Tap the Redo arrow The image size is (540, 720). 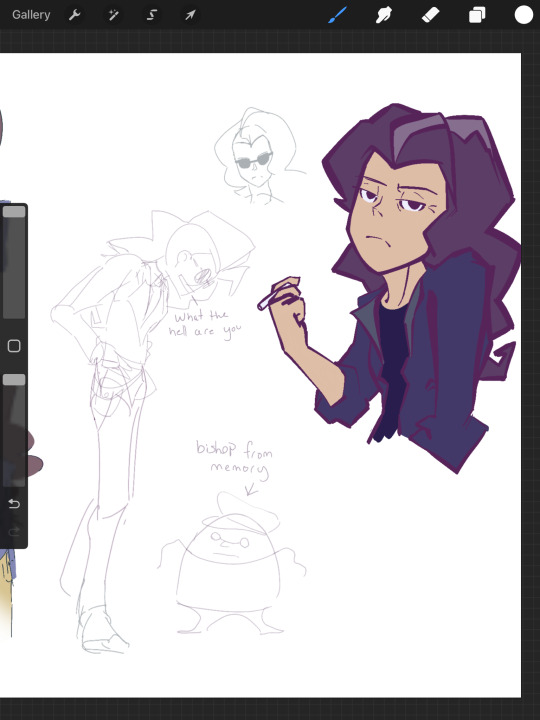pos(14,532)
